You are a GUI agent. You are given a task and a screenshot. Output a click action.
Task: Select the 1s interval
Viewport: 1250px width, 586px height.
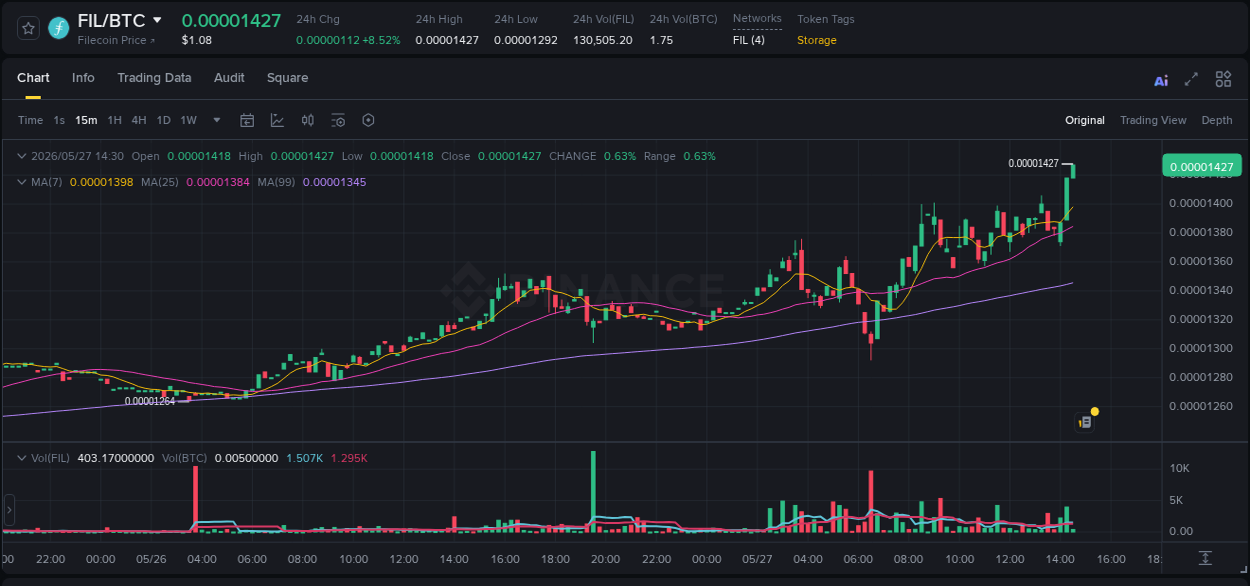(x=59, y=120)
